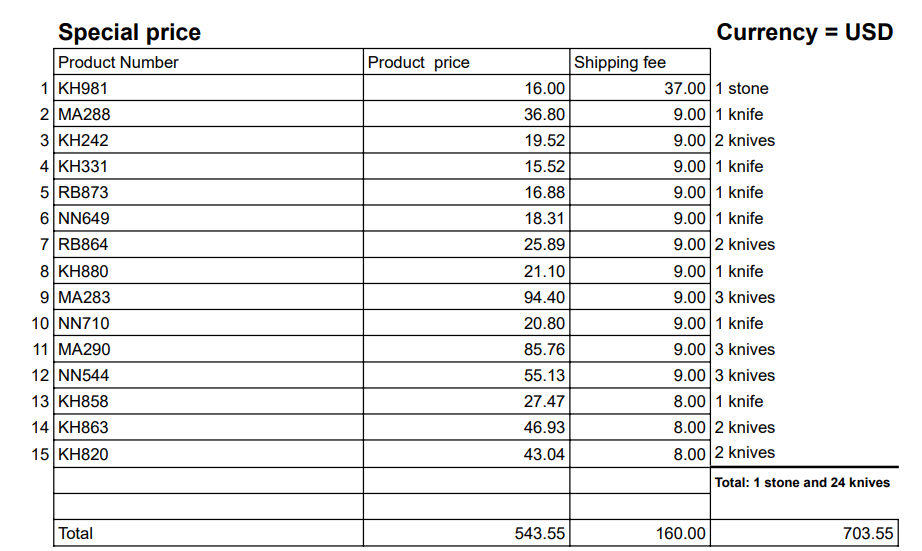Viewport: 922px width, 551px height.
Task: Select the Product price header cell
Action: (x=466, y=62)
